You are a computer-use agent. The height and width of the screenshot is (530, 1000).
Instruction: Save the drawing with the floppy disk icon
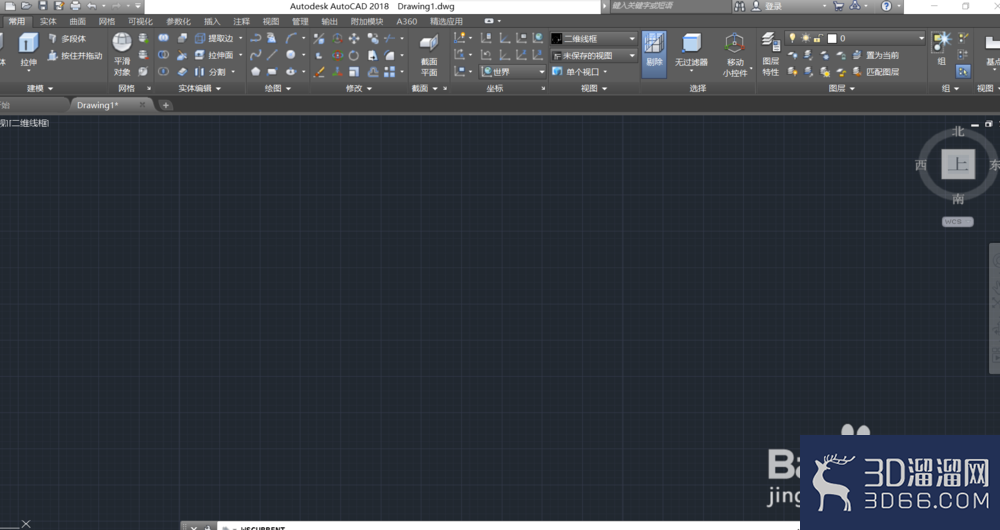(x=43, y=6)
